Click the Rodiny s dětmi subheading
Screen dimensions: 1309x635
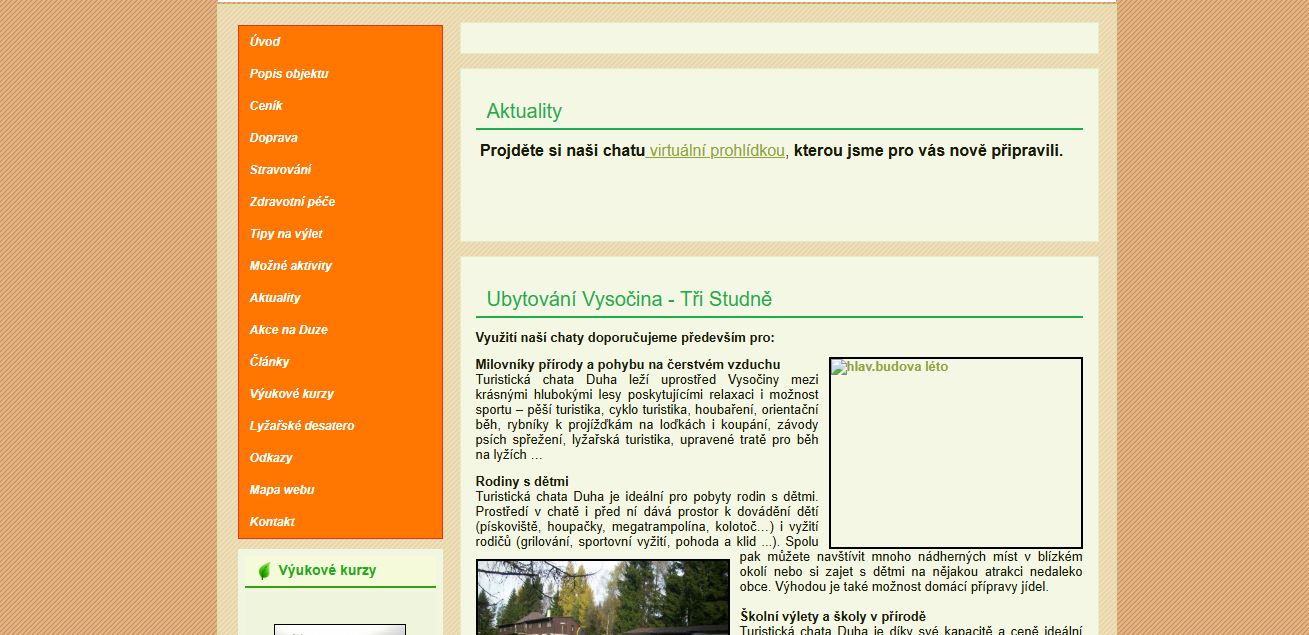(522, 482)
